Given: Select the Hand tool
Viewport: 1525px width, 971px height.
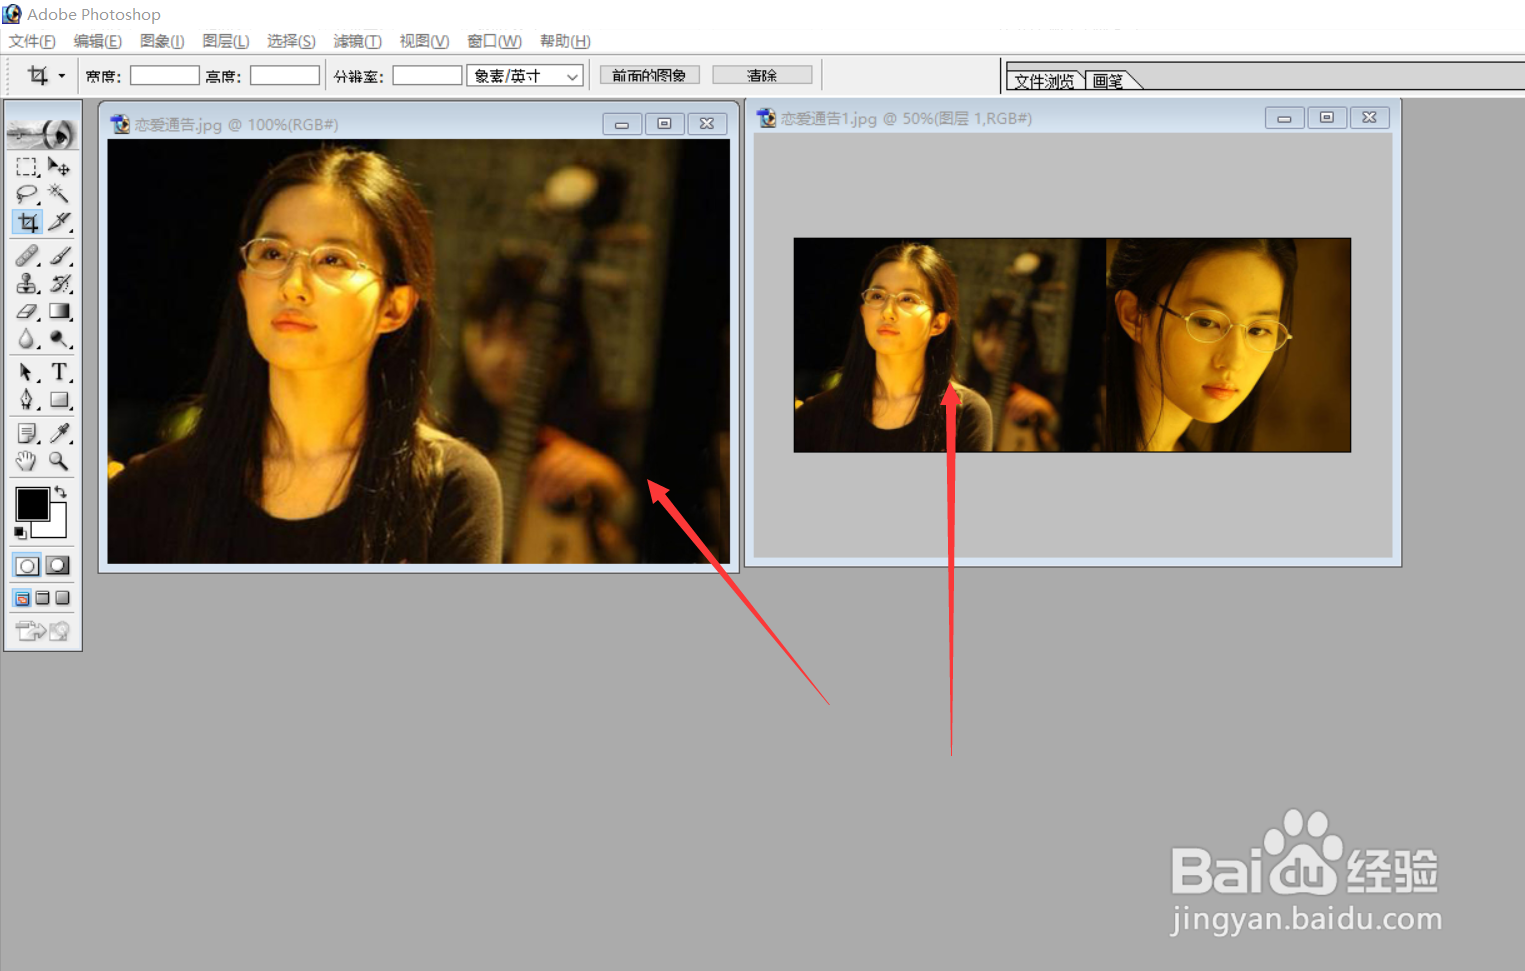Looking at the screenshot, I should click(27, 461).
